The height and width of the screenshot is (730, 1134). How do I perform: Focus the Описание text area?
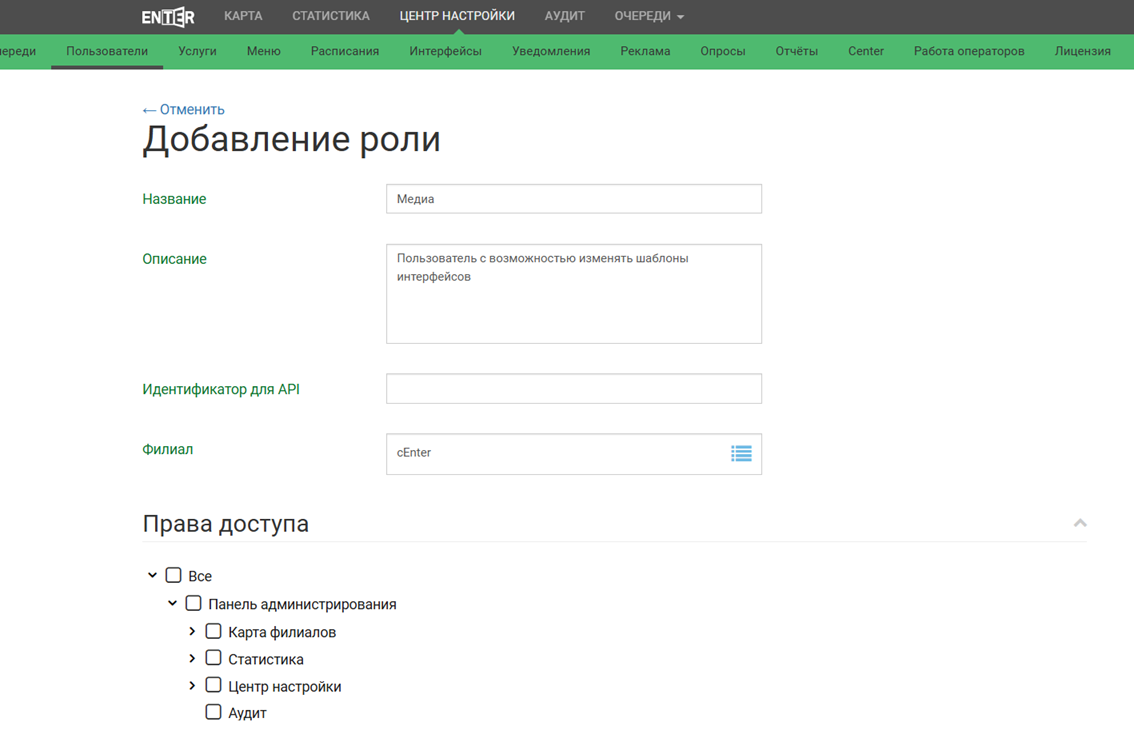pyautogui.click(x=573, y=294)
